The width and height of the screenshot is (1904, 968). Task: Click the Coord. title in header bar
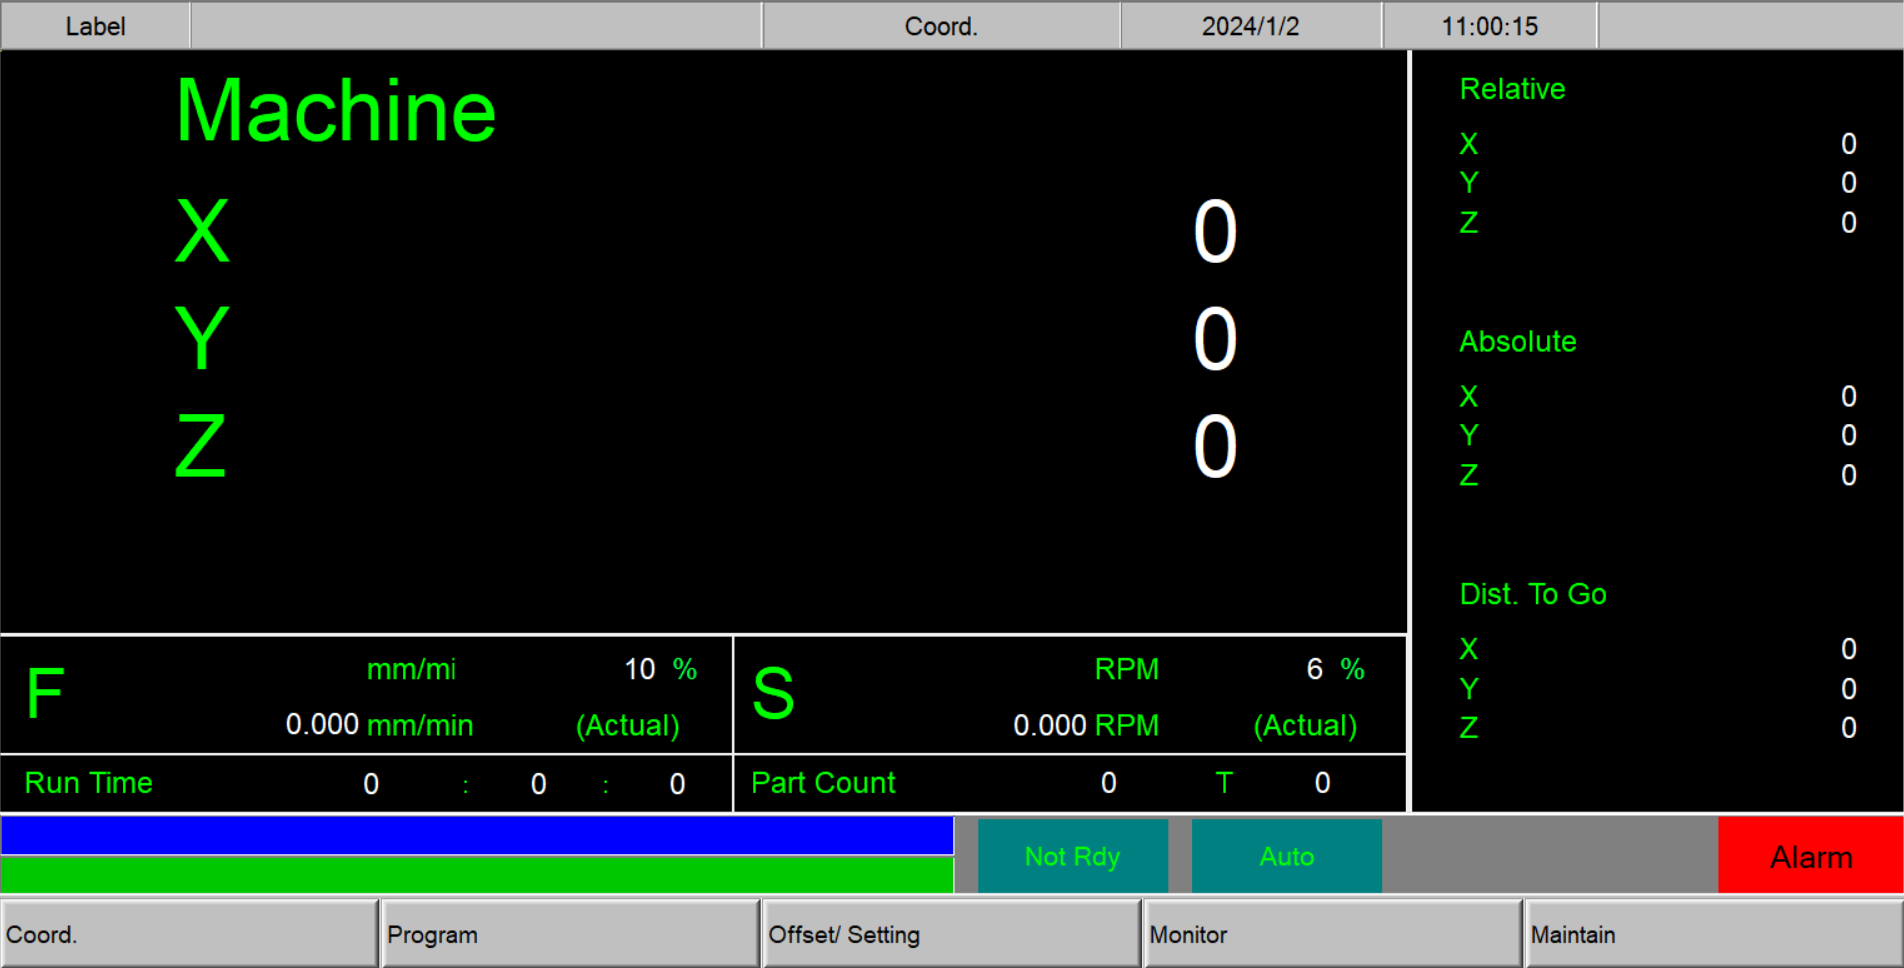[x=941, y=26]
